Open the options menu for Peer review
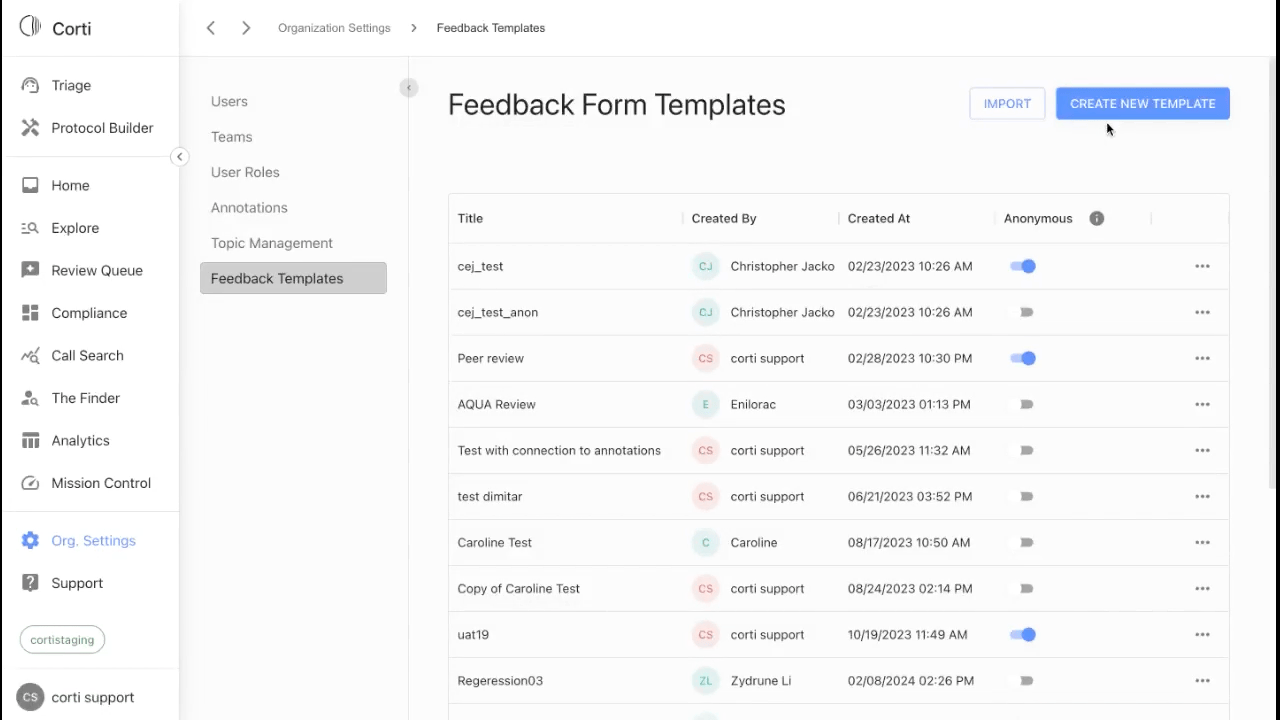The height and width of the screenshot is (720, 1280). coord(1202,359)
